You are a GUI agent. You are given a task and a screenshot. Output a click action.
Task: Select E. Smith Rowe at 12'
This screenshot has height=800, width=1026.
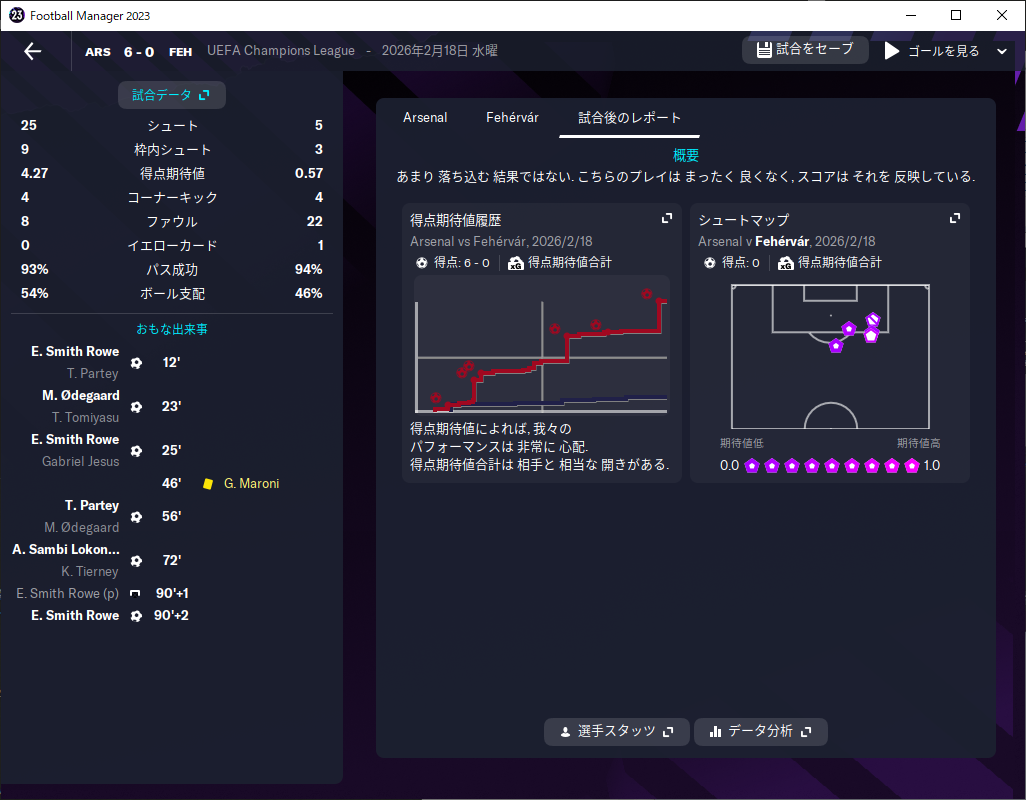coord(75,351)
